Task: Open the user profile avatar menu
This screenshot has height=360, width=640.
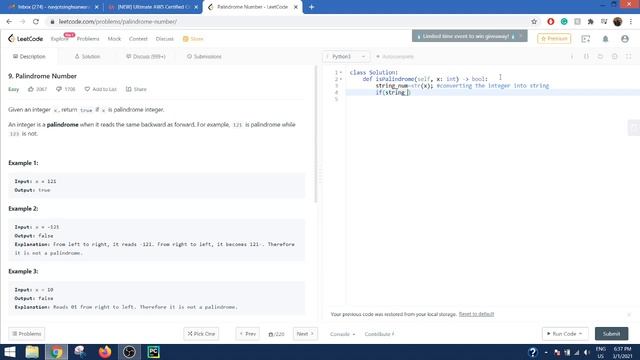Action: (x=625, y=39)
